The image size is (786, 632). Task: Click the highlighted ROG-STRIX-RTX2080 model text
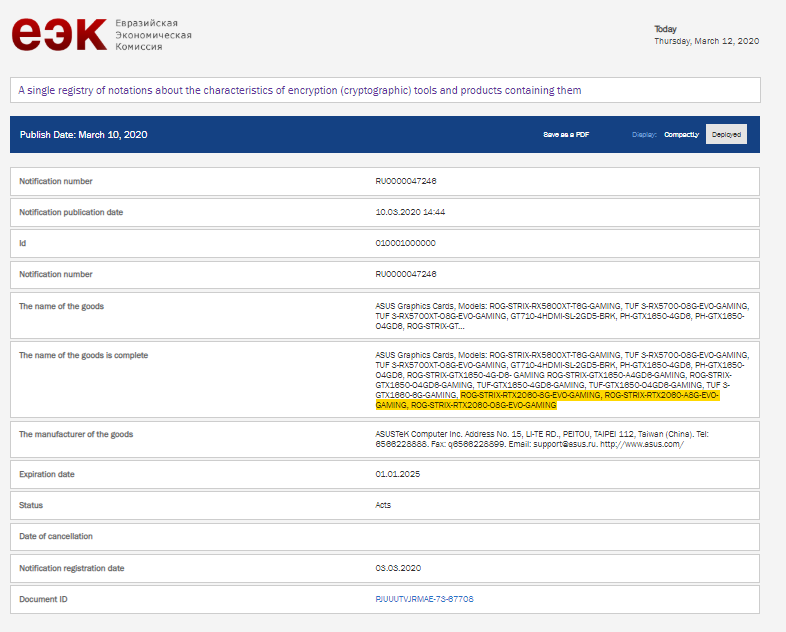[547, 400]
